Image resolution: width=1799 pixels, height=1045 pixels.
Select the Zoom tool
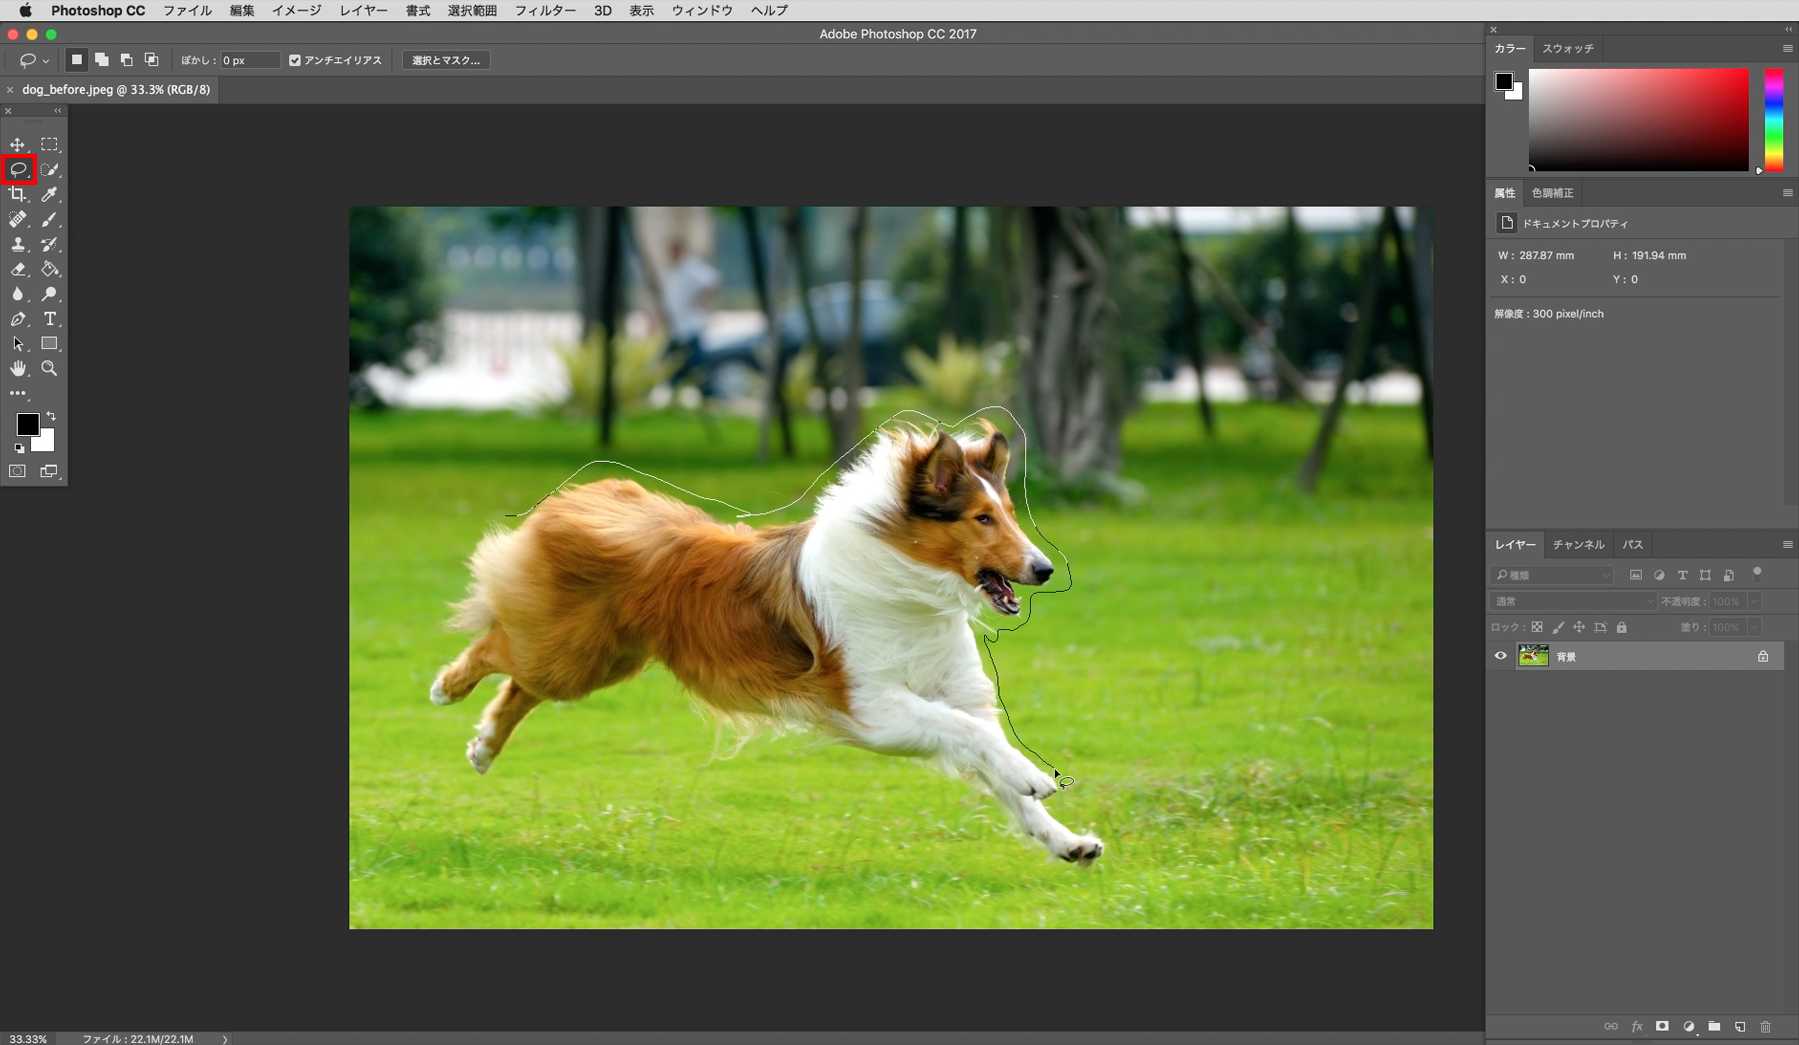[x=49, y=368]
